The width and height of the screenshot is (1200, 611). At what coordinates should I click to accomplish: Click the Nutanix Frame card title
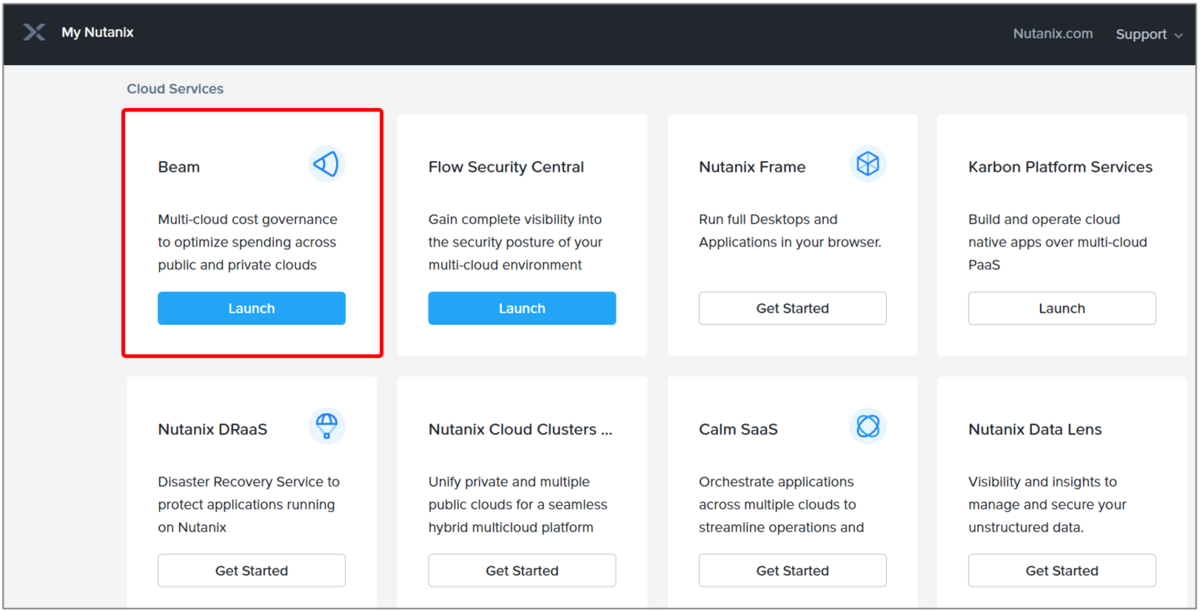[752, 167]
